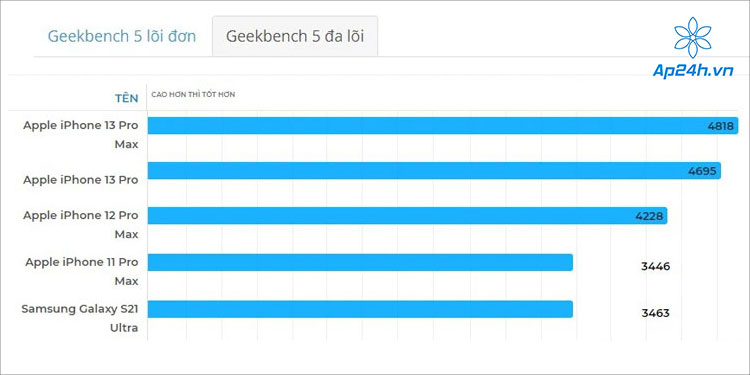This screenshot has width=750, height=375.
Task: Select the Apple iPhone 12 Pro Max label
Action: click(x=81, y=224)
